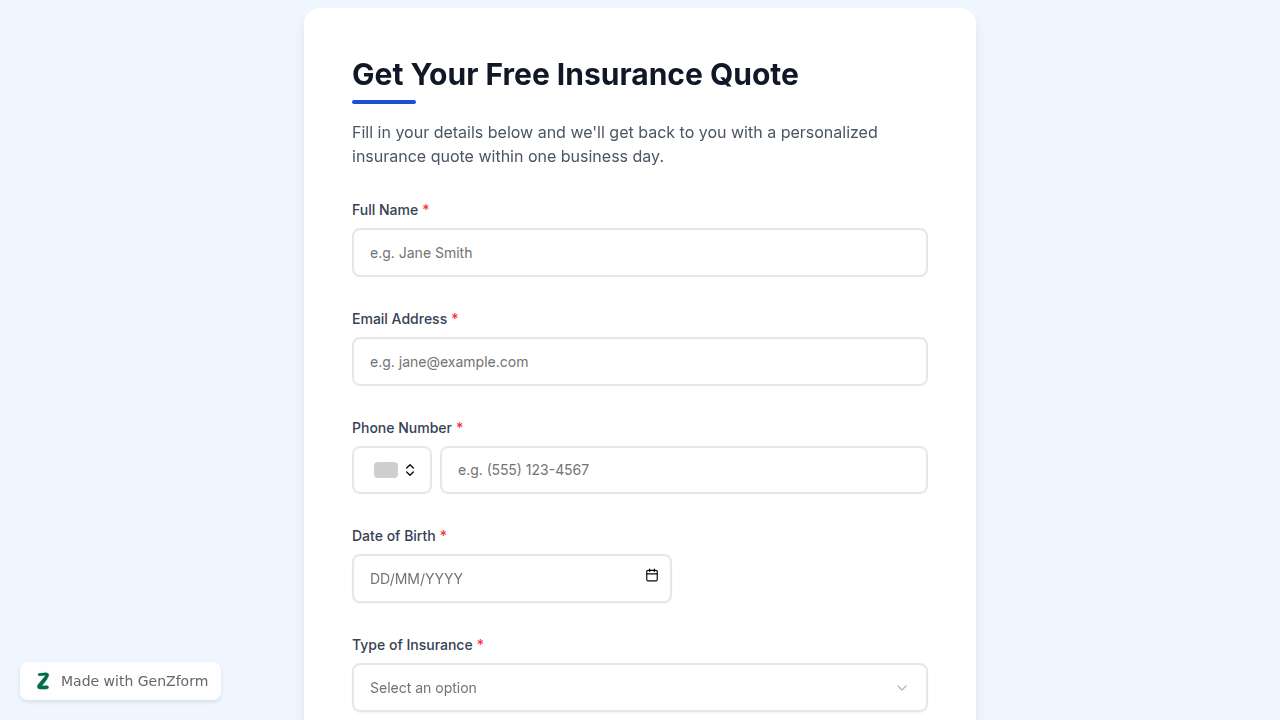Click the Phone Number label
1280x720 pixels.
(x=402, y=428)
